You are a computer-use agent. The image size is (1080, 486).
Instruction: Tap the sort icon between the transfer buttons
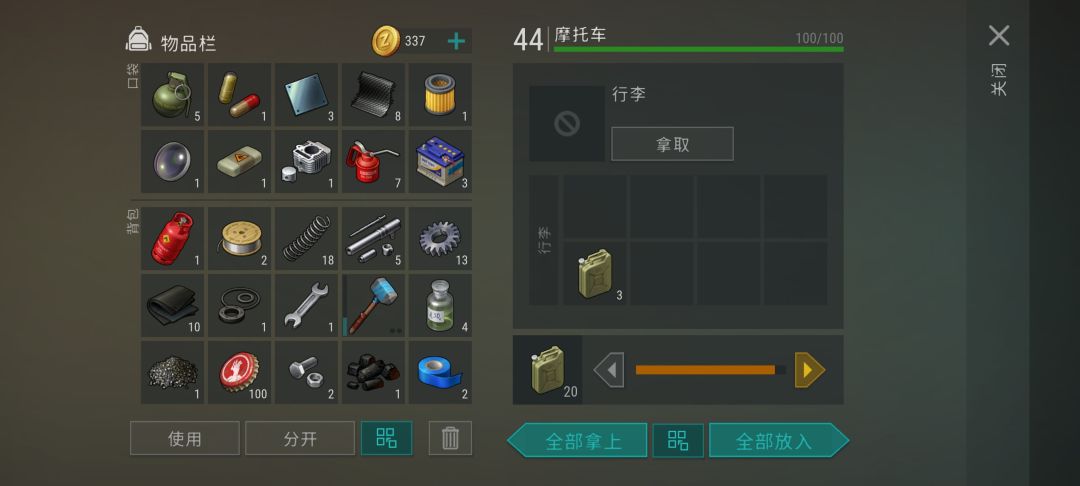point(678,441)
